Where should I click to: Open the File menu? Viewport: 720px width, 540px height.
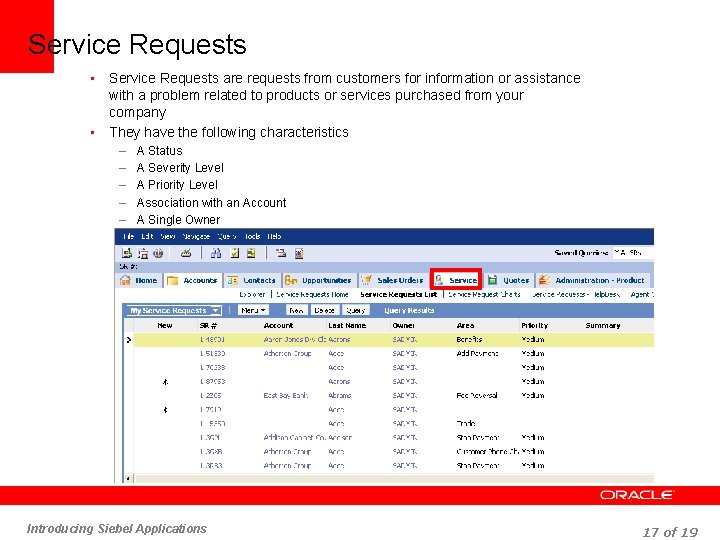128,236
